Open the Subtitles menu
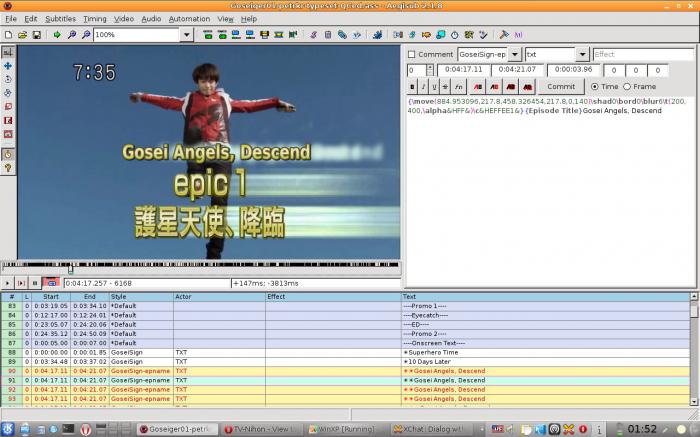This screenshot has width=700, height=437. (x=60, y=19)
